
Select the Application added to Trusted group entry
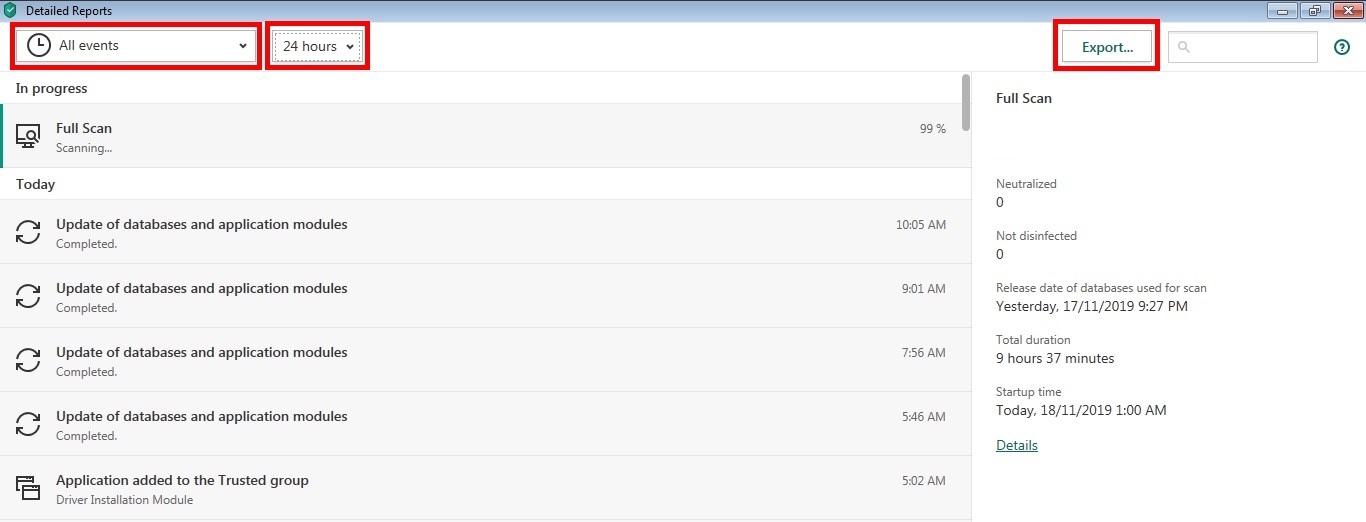[x=480, y=489]
